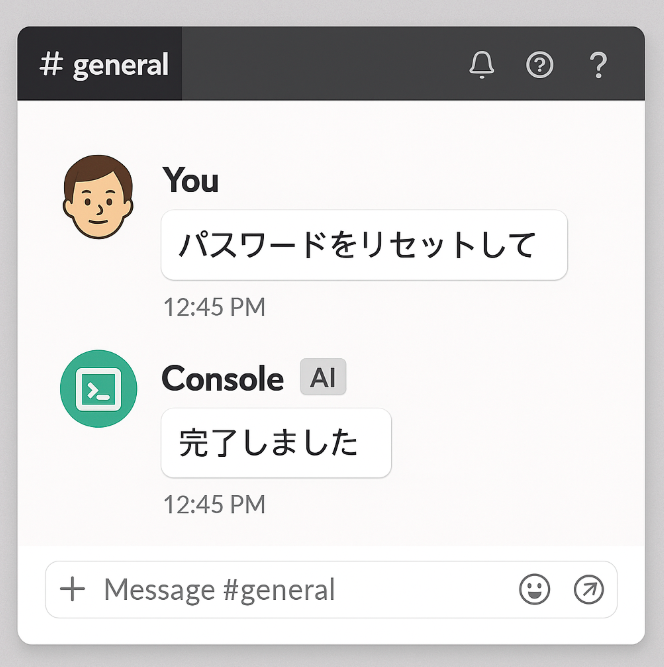
Task: Open help via circled question mark icon
Action: [x=540, y=65]
